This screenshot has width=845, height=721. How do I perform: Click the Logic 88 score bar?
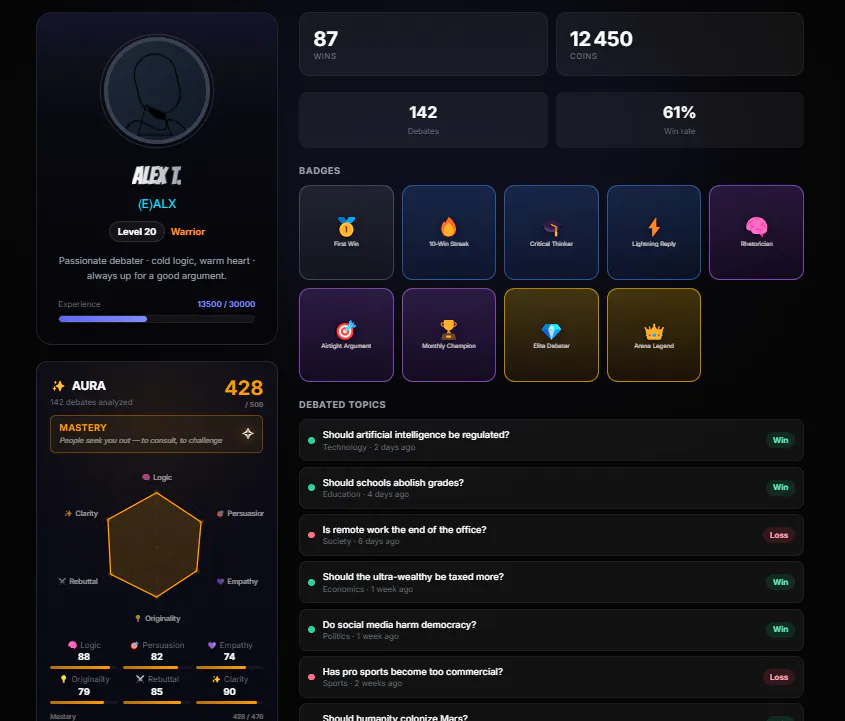(x=84, y=668)
